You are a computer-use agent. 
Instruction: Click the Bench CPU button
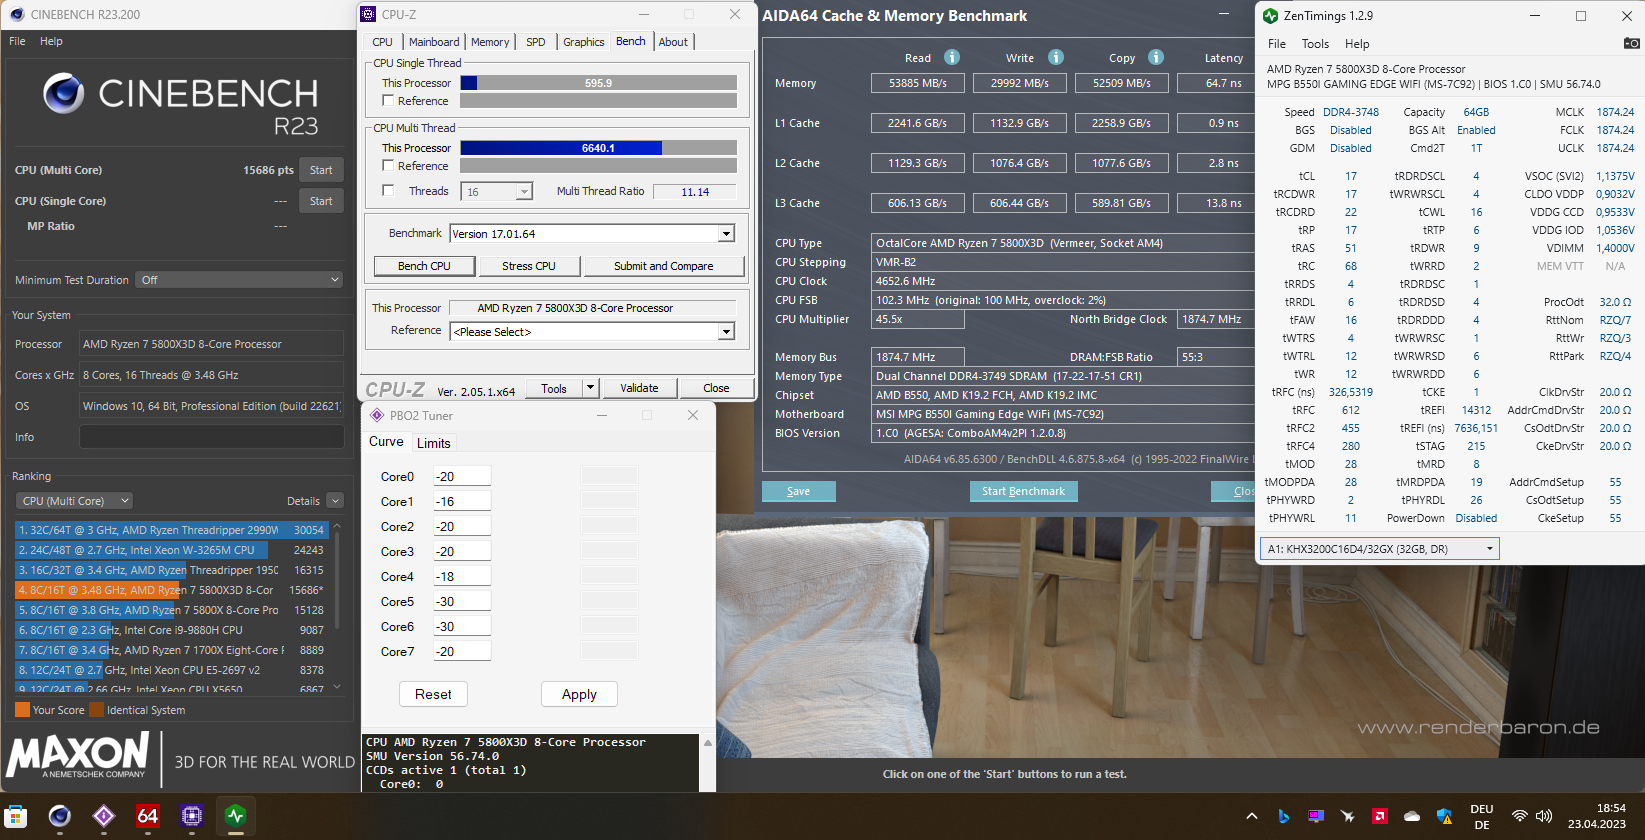[x=424, y=266]
